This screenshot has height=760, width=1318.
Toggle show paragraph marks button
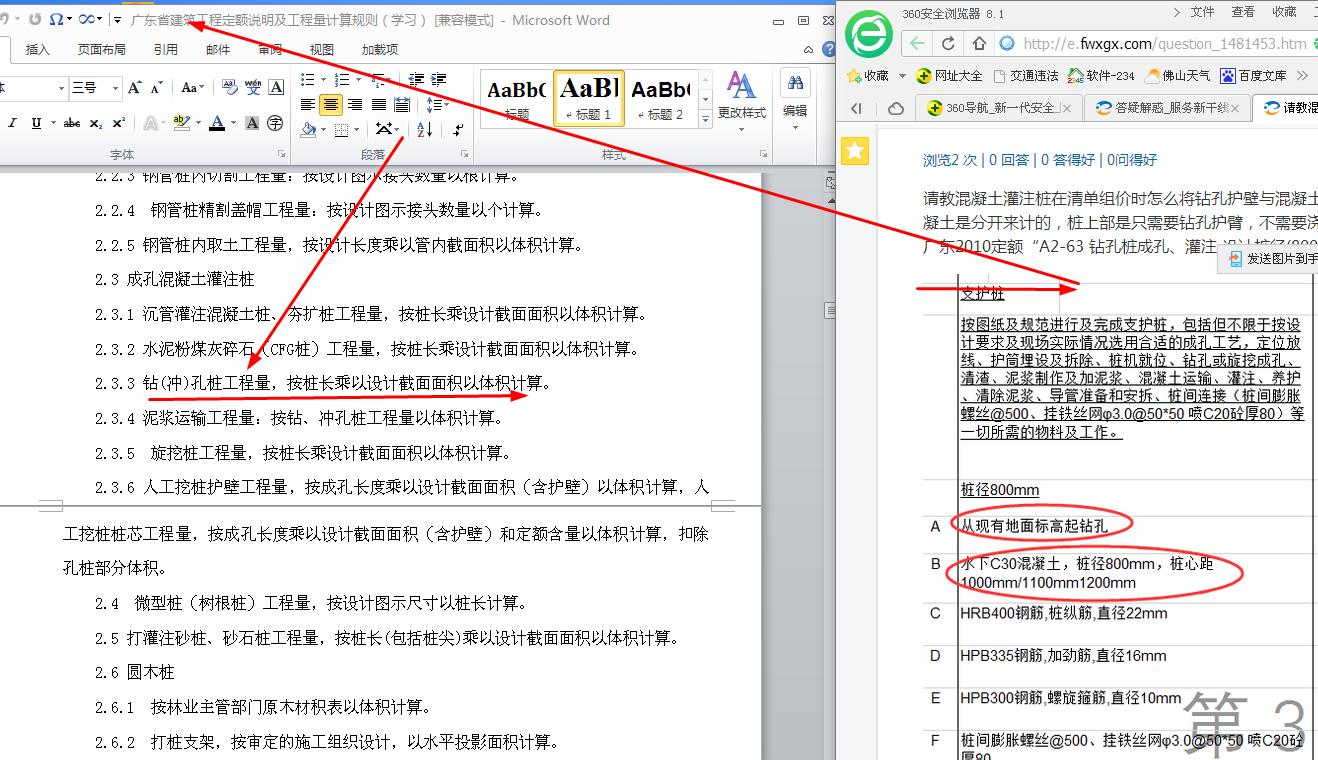pyautogui.click(x=458, y=129)
